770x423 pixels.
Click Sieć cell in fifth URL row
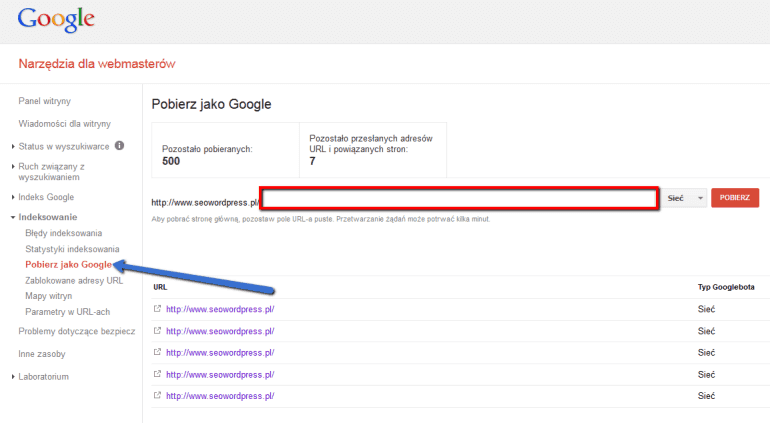pyautogui.click(x=706, y=396)
